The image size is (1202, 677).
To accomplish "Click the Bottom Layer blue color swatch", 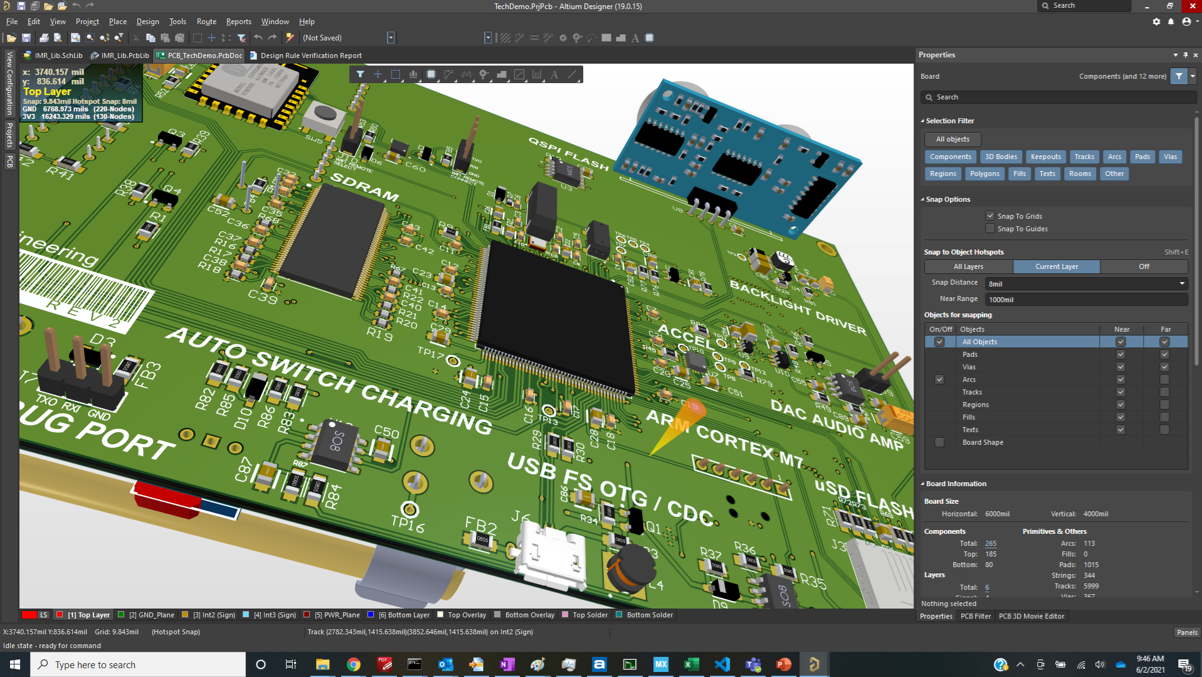I will coord(370,615).
